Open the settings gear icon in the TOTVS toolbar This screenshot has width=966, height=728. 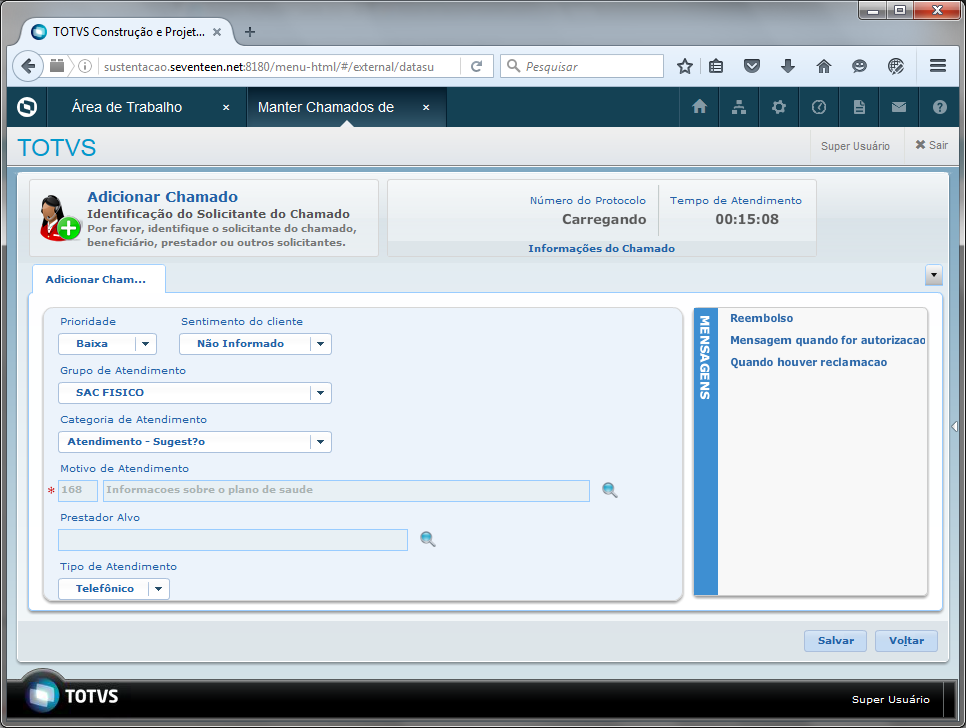pos(779,107)
